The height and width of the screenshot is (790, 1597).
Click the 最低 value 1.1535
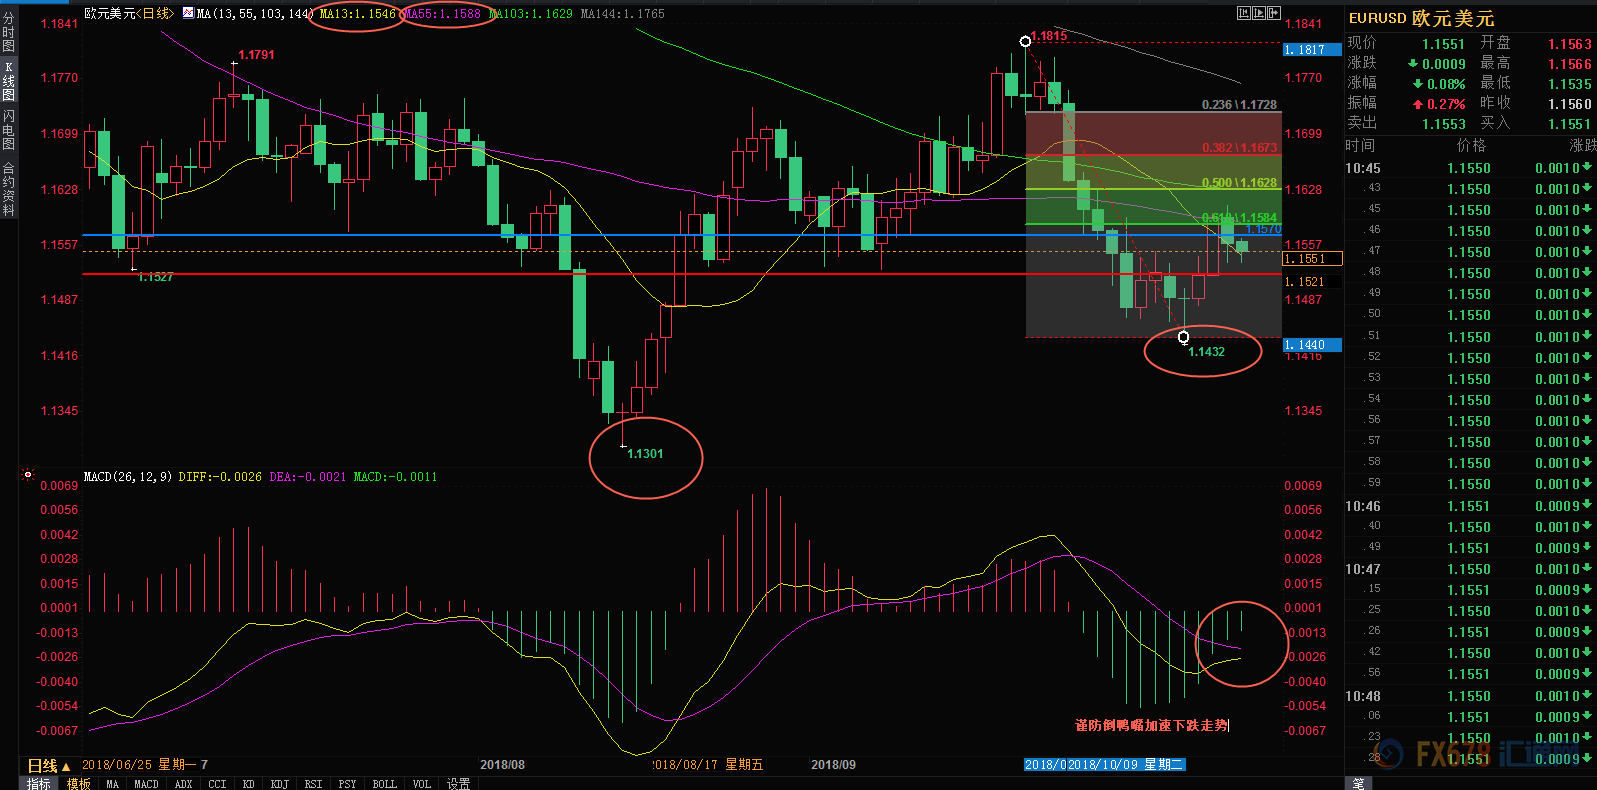point(1570,84)
